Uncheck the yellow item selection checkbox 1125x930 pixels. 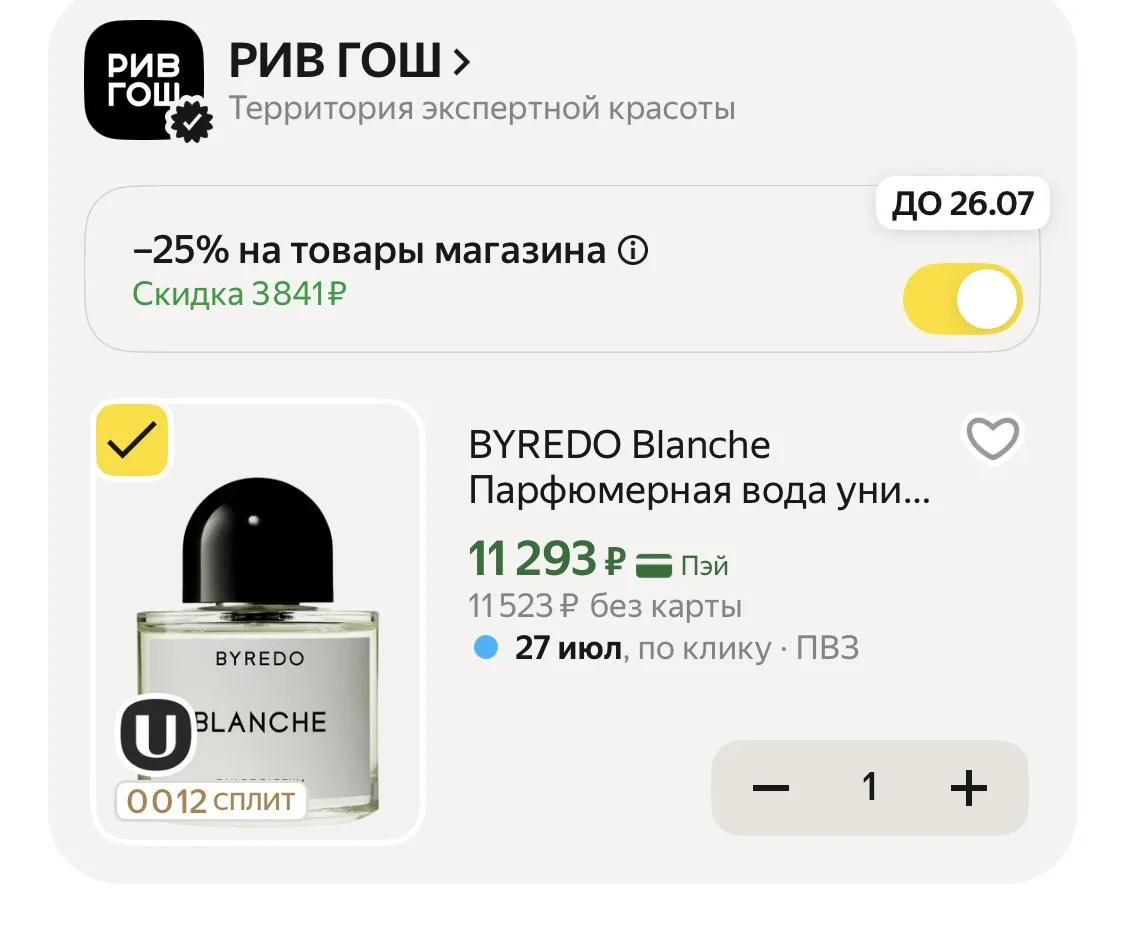pos(132,440)
